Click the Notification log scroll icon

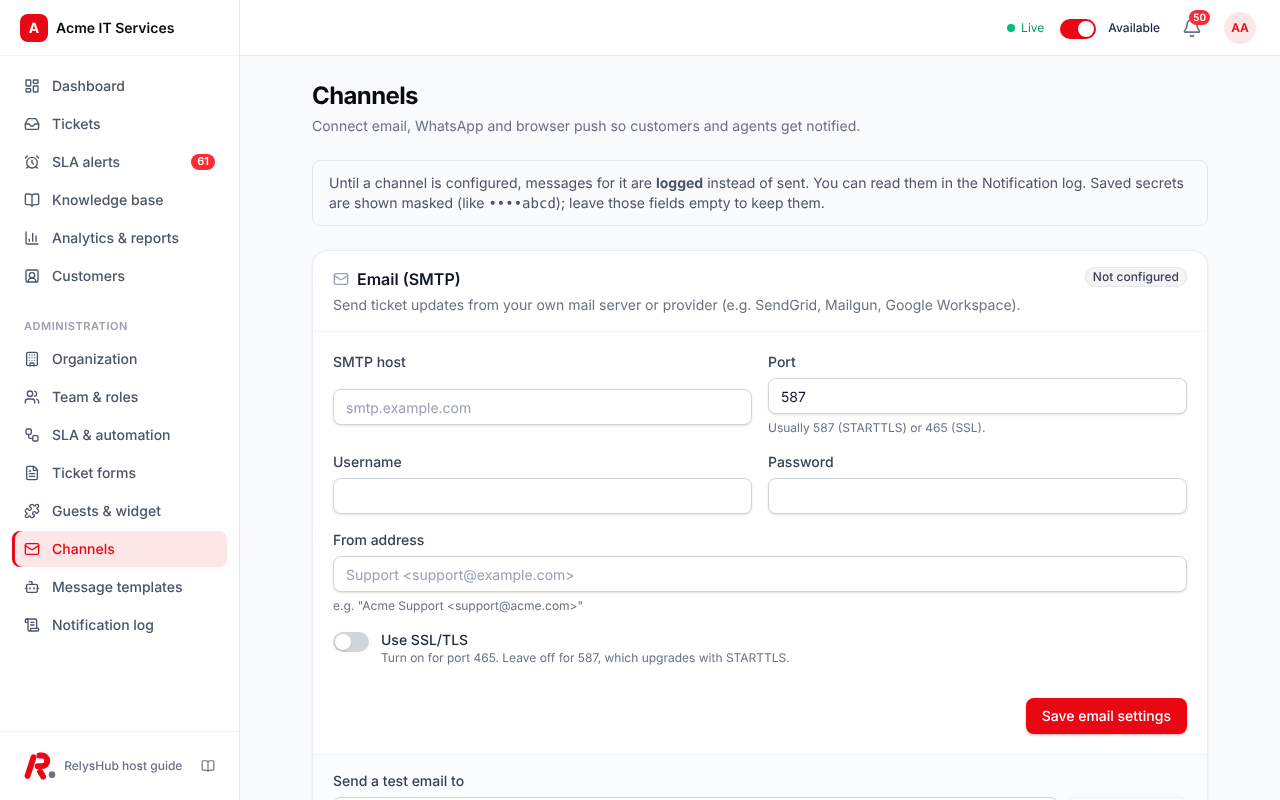(32, 625)
